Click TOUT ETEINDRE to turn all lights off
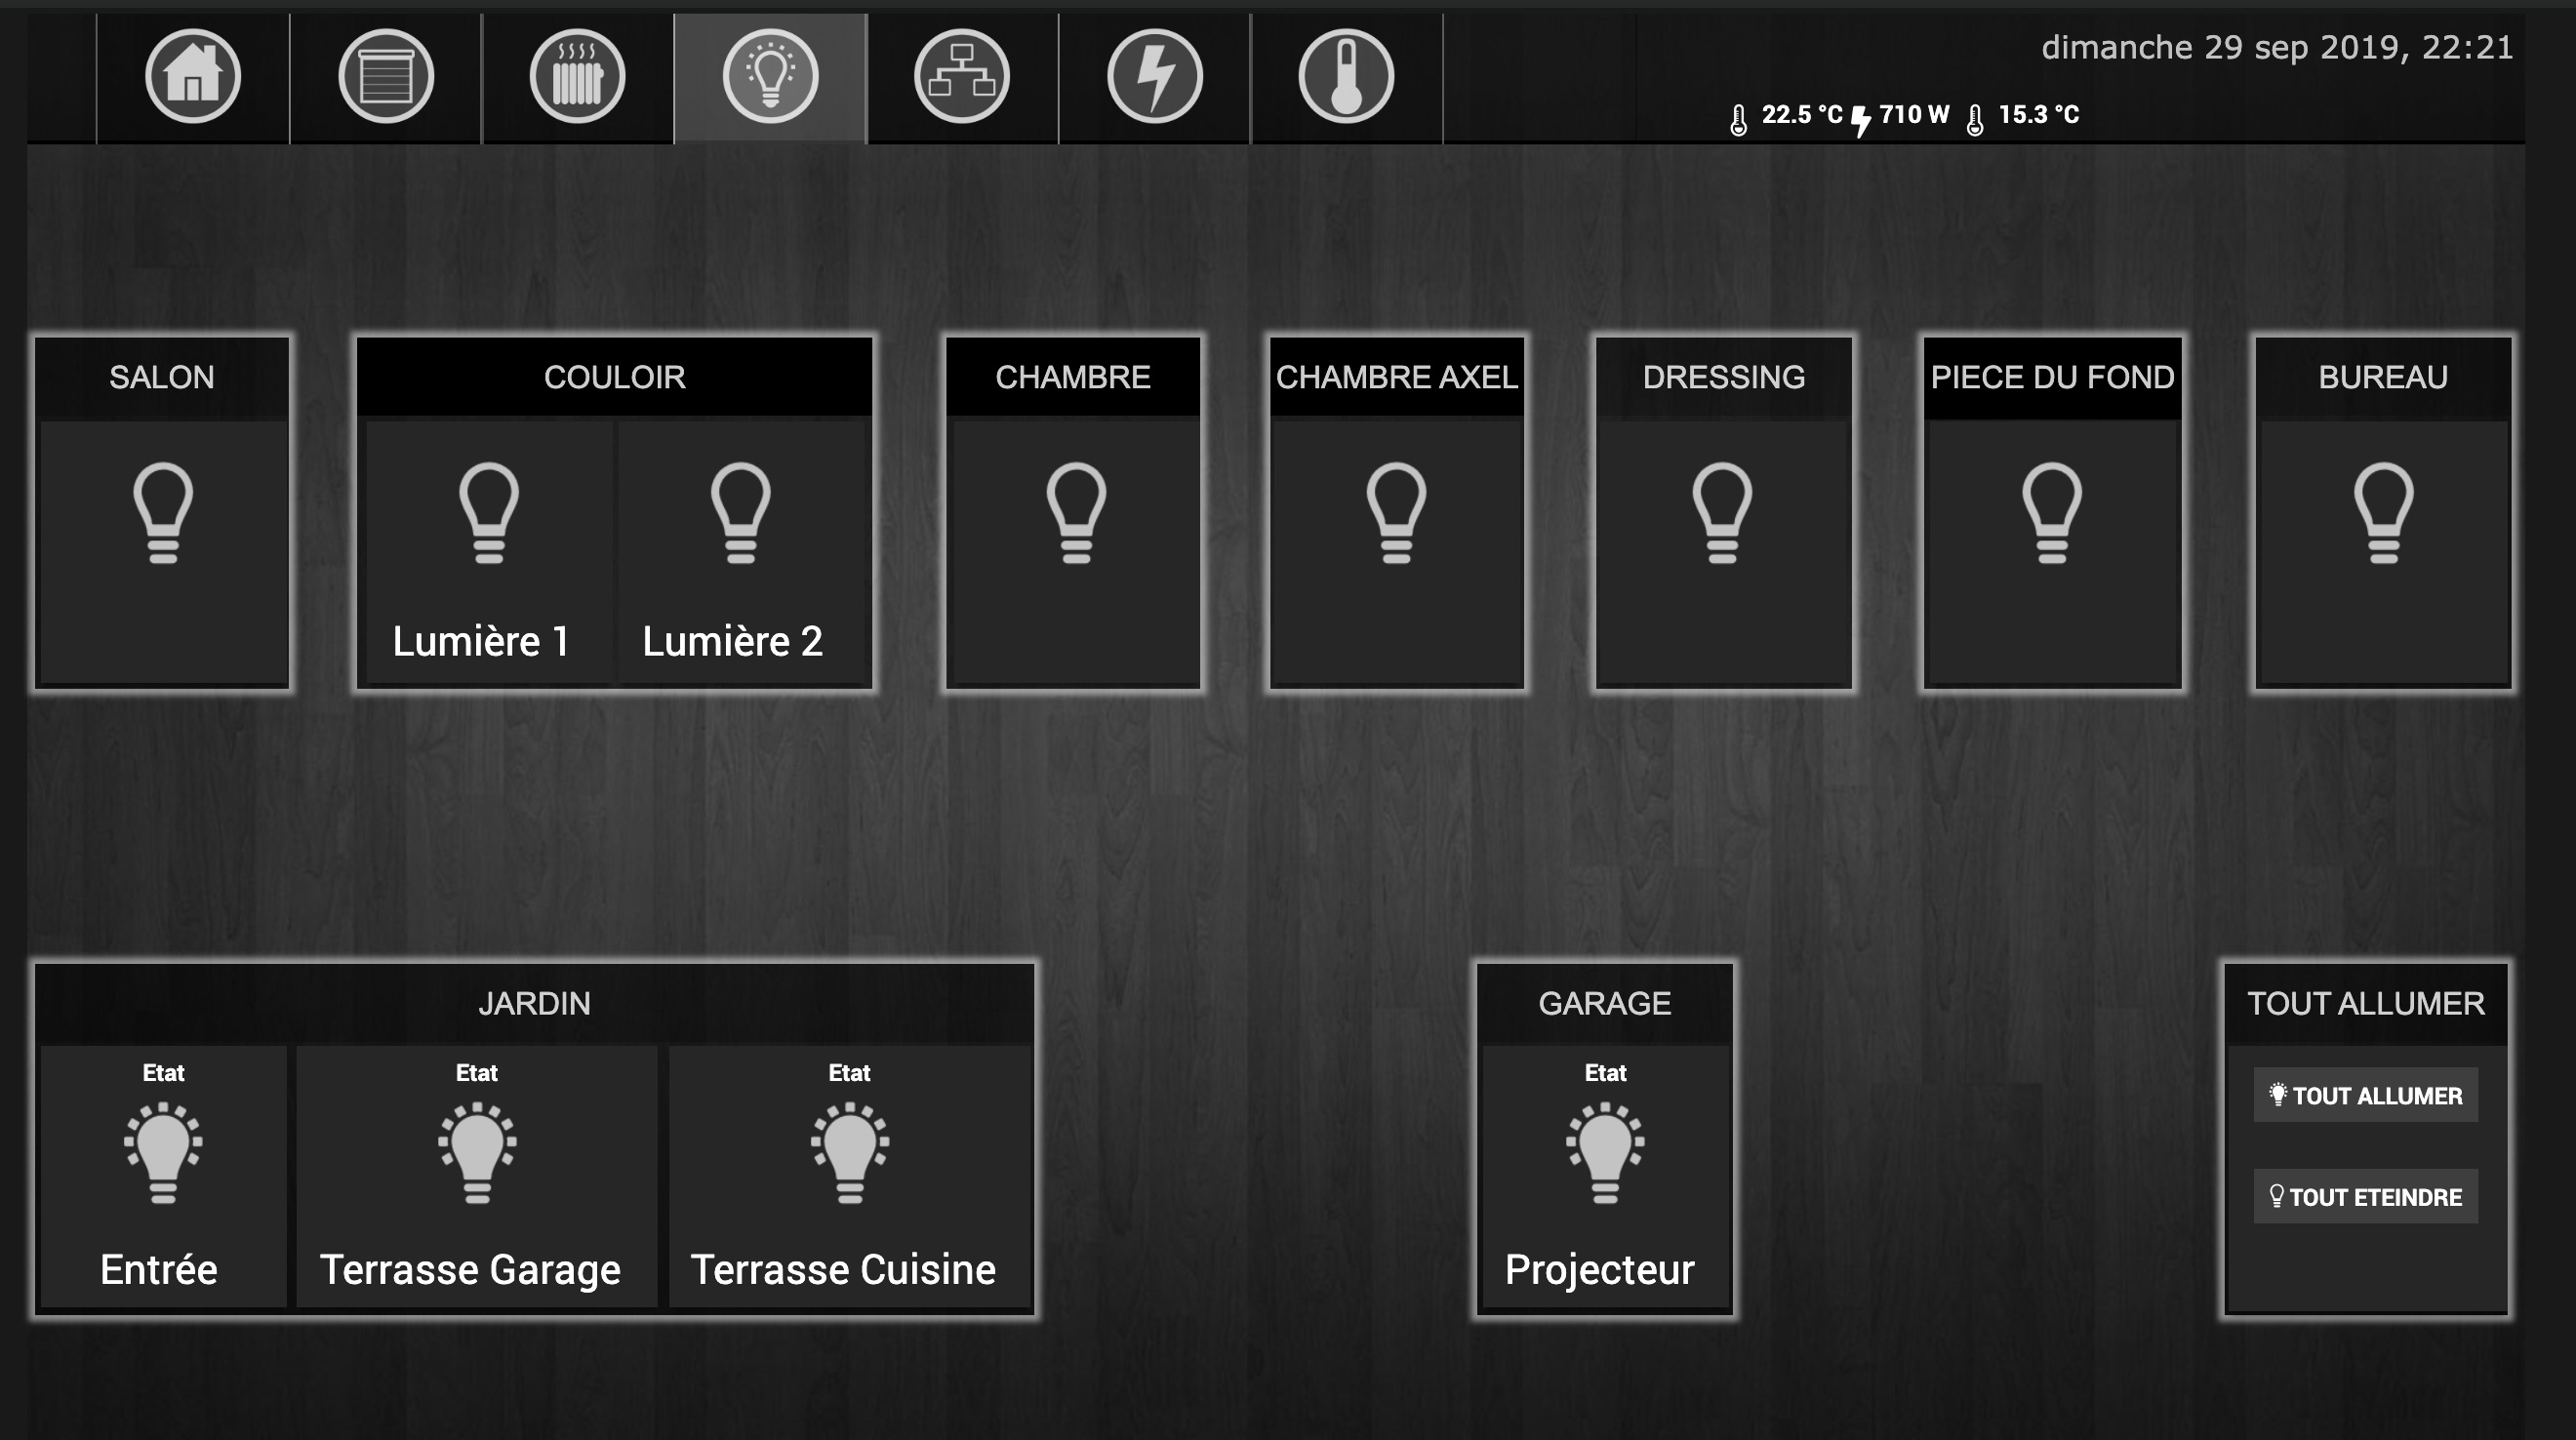2576x1440 pixels. (2369, 1196)
